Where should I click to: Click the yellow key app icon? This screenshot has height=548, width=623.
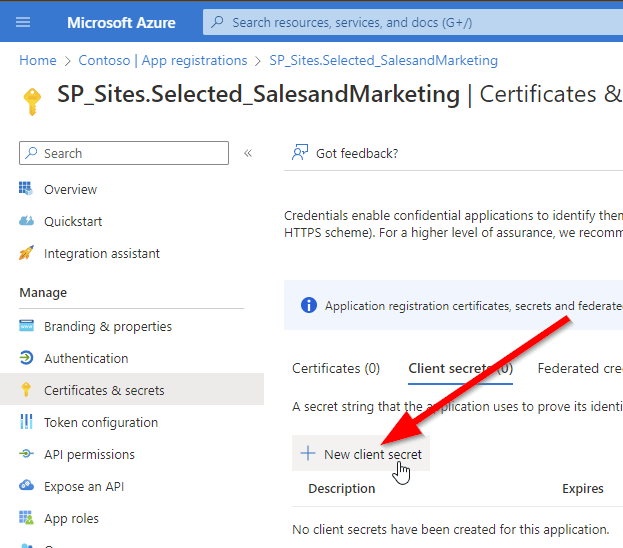[32, 102]
